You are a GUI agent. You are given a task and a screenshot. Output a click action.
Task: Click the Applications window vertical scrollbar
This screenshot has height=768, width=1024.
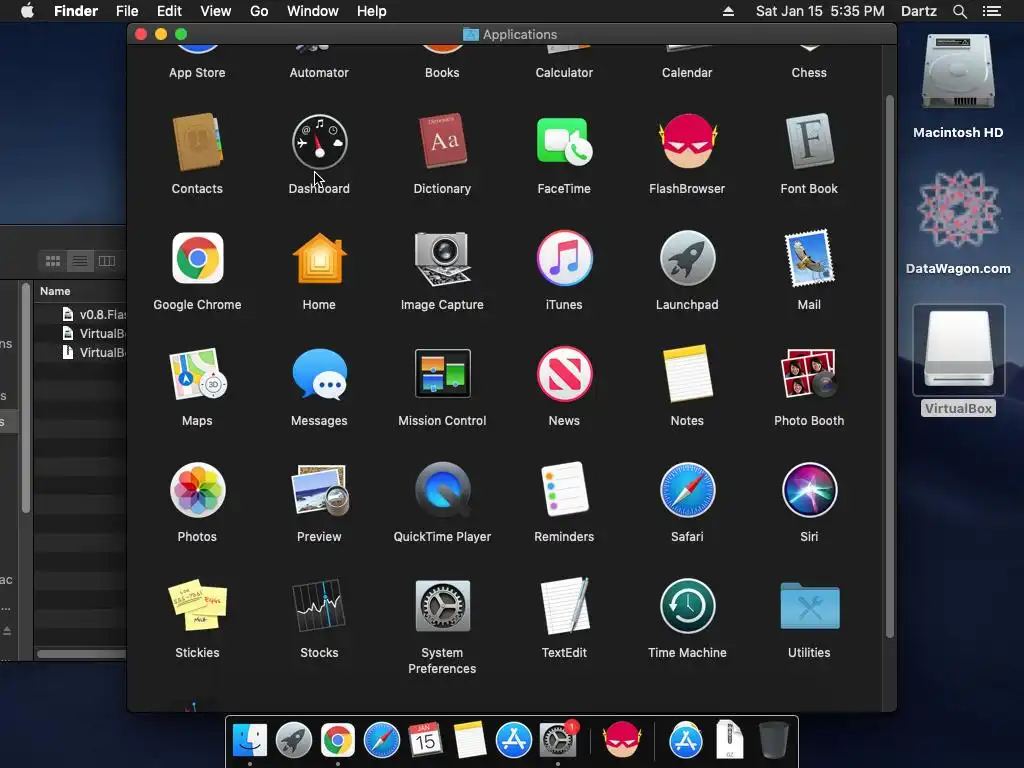click(889, 366)
